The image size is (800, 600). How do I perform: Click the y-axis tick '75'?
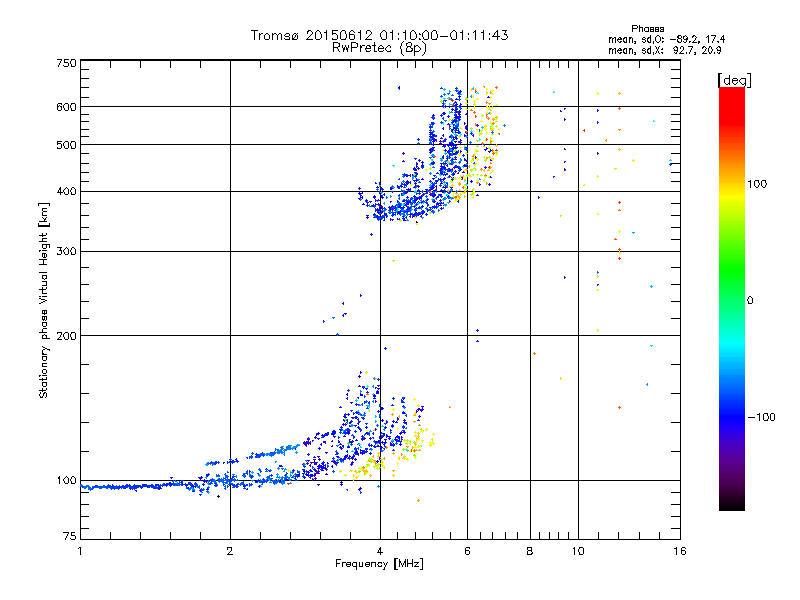pyautogui.click(x=69, y=536)
